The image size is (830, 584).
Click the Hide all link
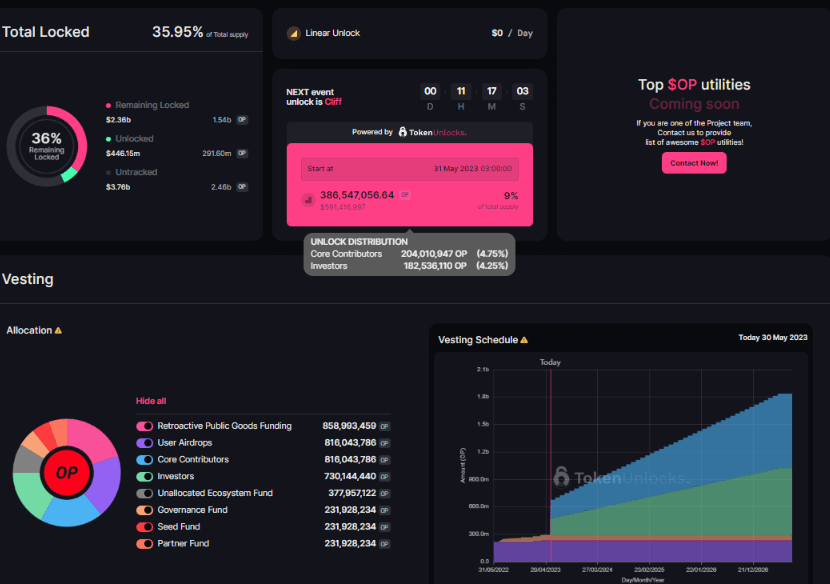click(151, 401)
